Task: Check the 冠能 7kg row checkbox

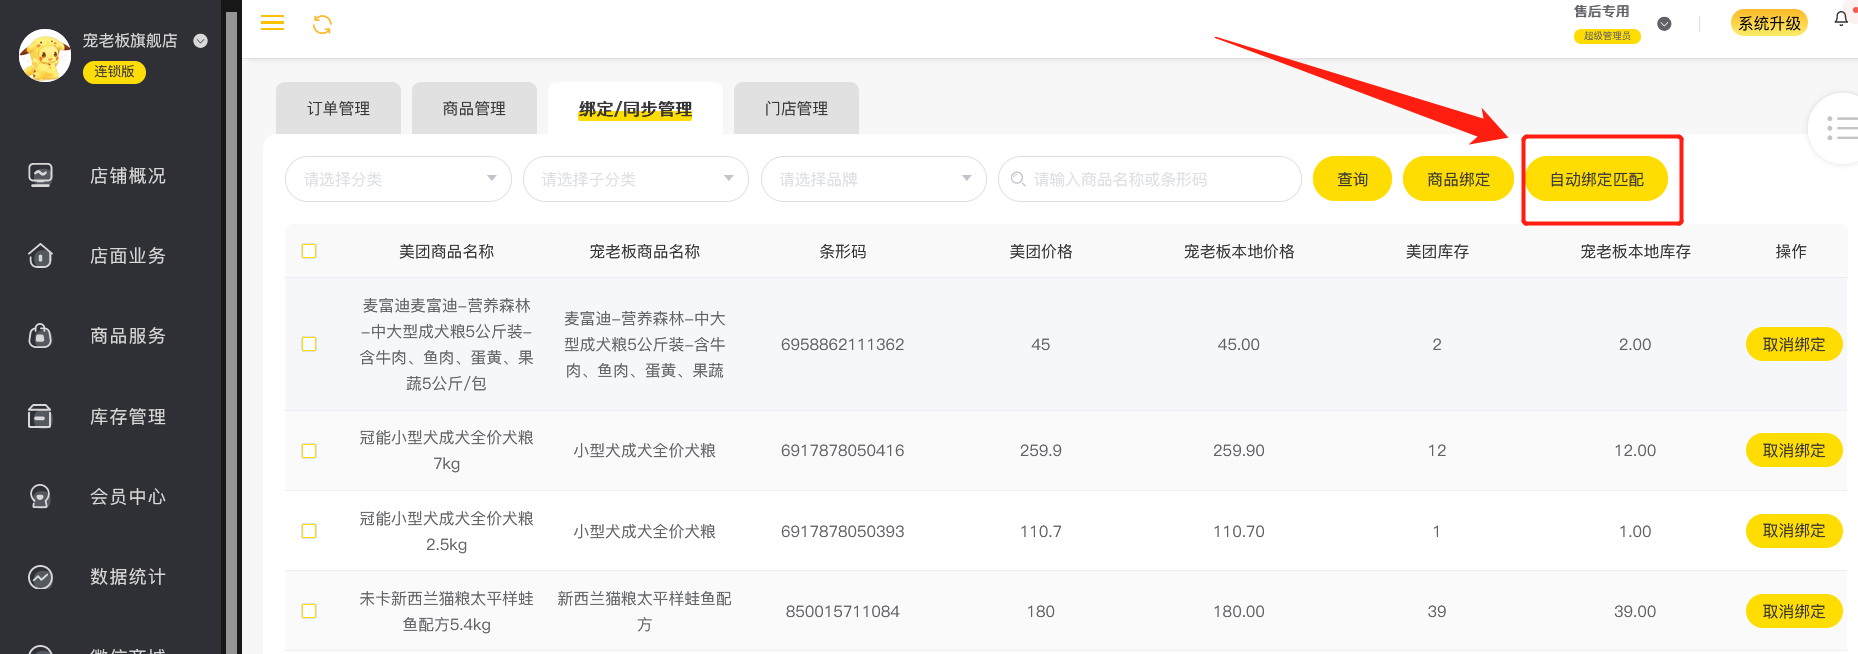Action: [309, 451]
